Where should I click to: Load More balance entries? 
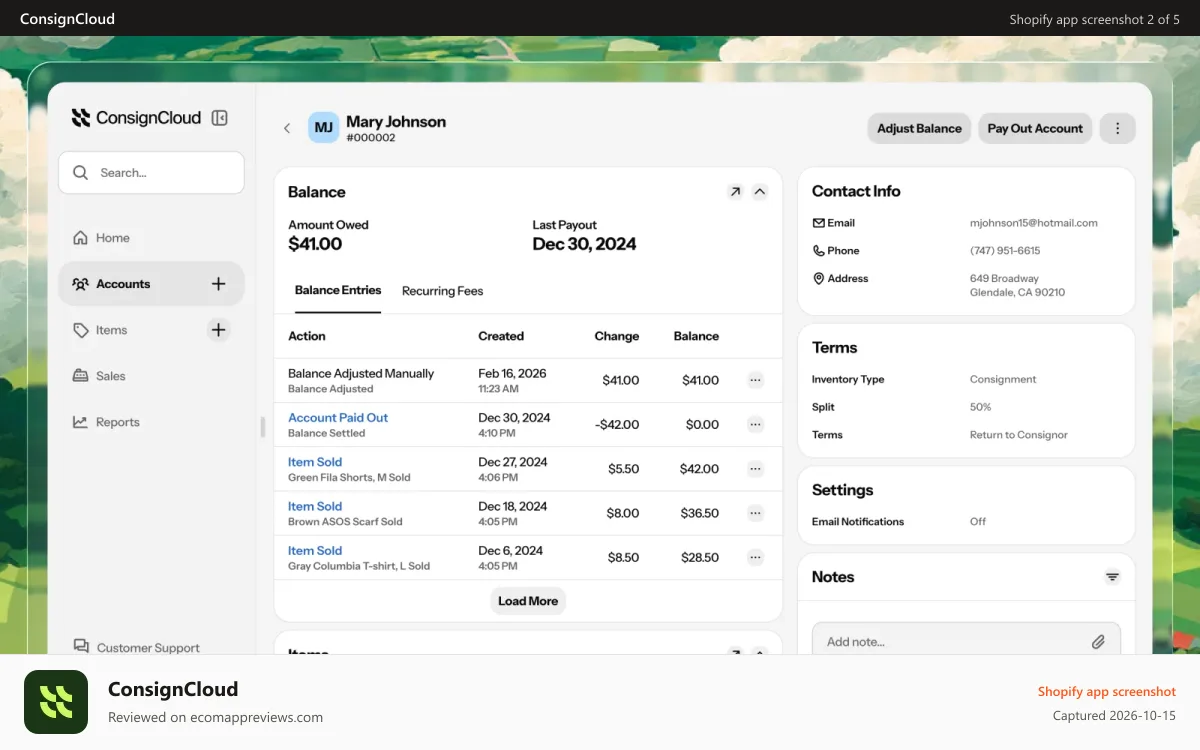528,601
